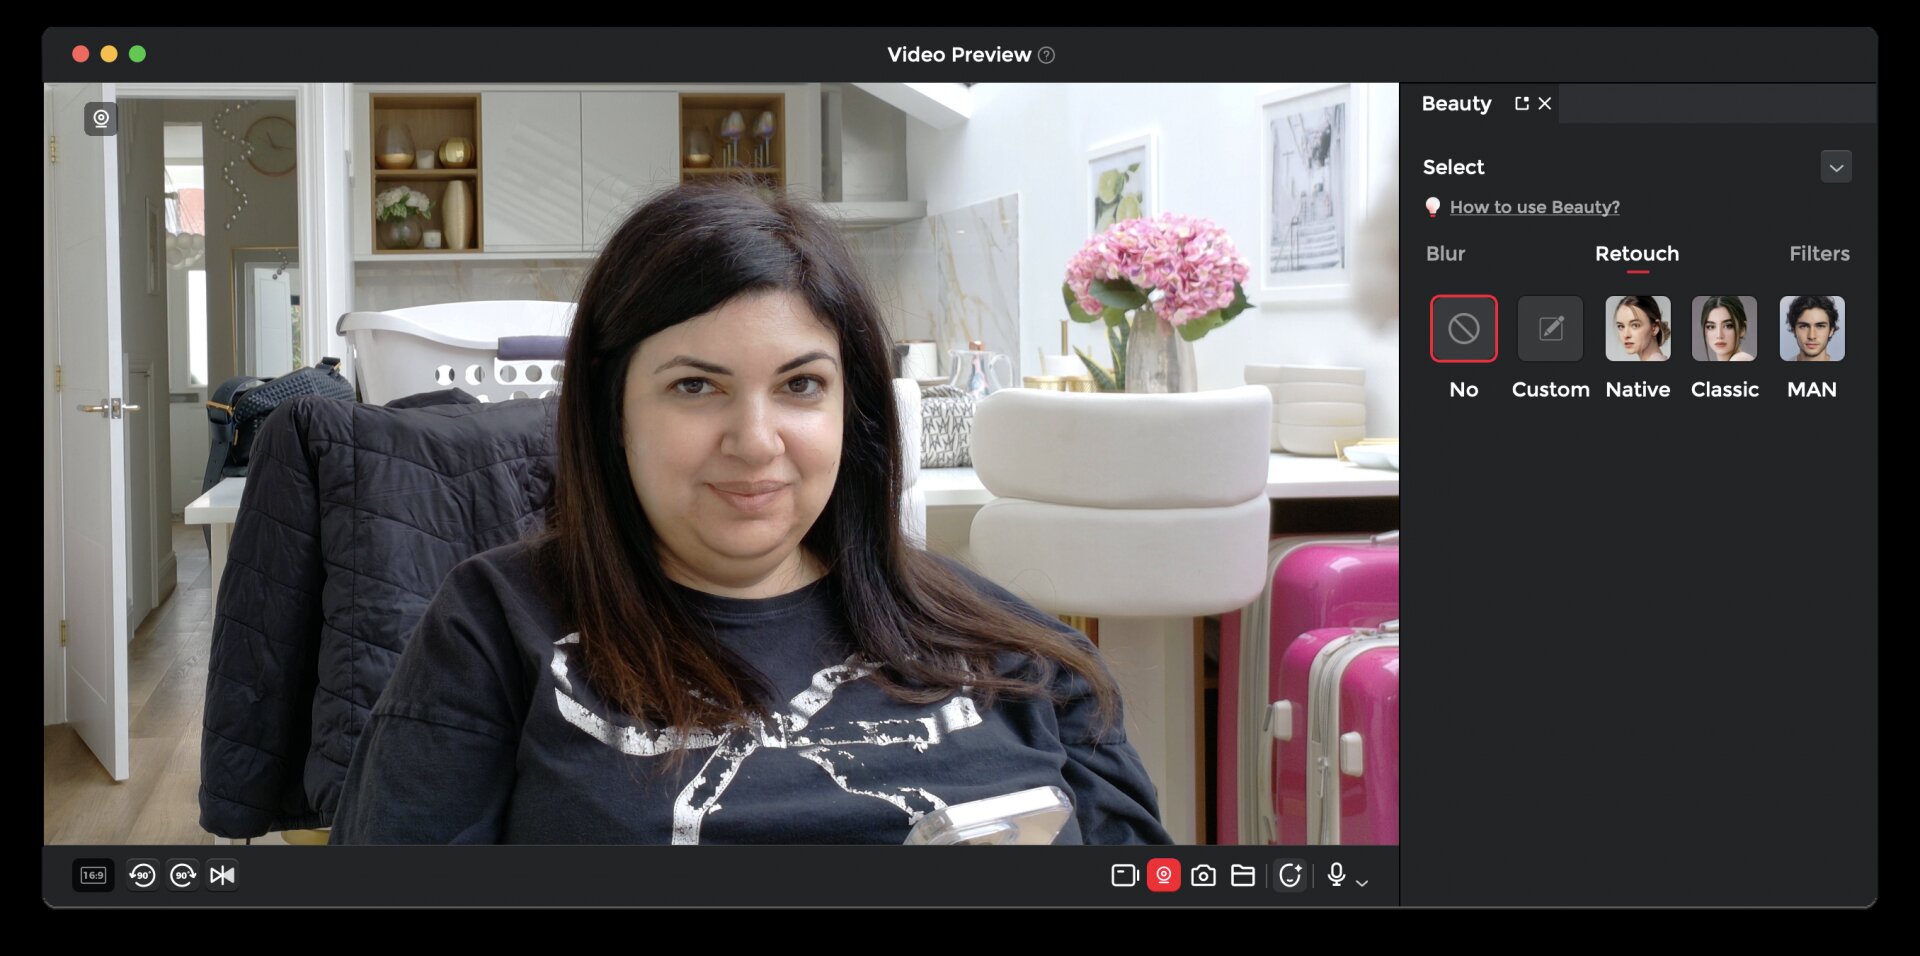Open the How to use Beauty link
Screen dimensions: 1920x956
1534,207
